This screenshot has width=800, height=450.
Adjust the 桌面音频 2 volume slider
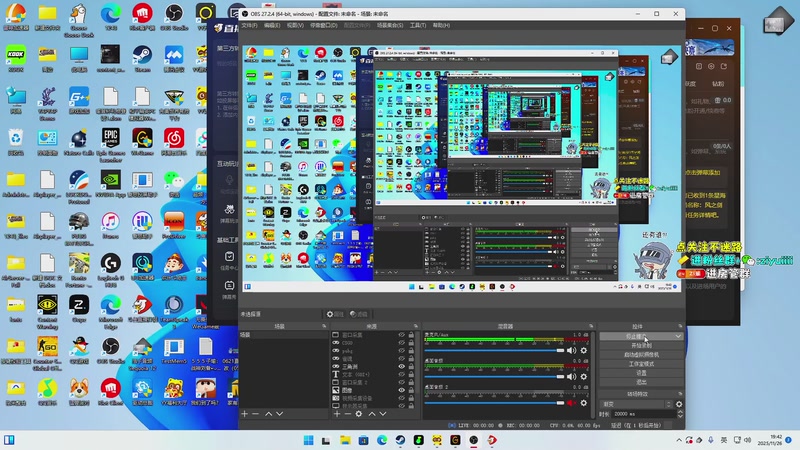coord(494,403)
